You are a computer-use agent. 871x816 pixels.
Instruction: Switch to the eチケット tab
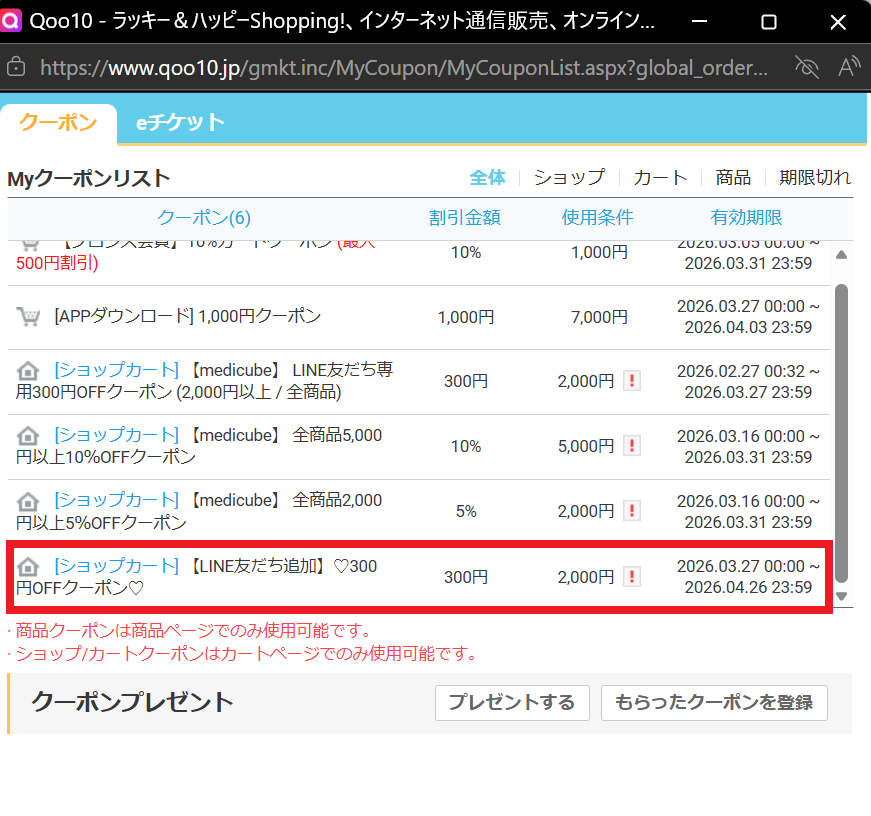click(180, 123)
